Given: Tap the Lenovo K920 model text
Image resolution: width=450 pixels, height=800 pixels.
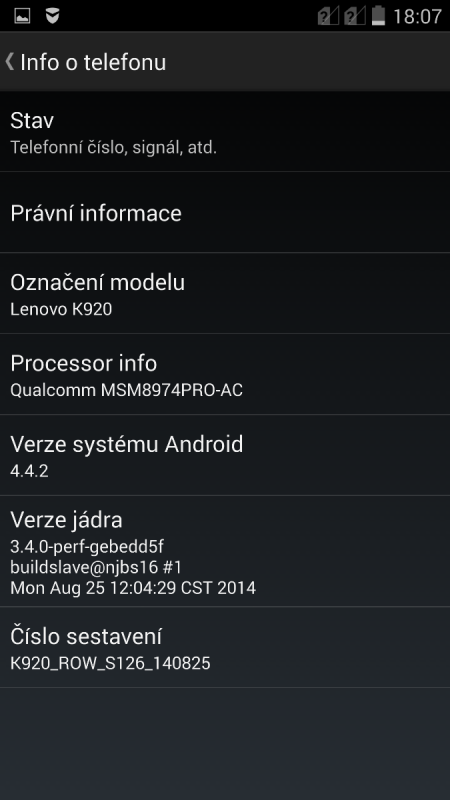Looking at the screenshot, I should 61,309.
